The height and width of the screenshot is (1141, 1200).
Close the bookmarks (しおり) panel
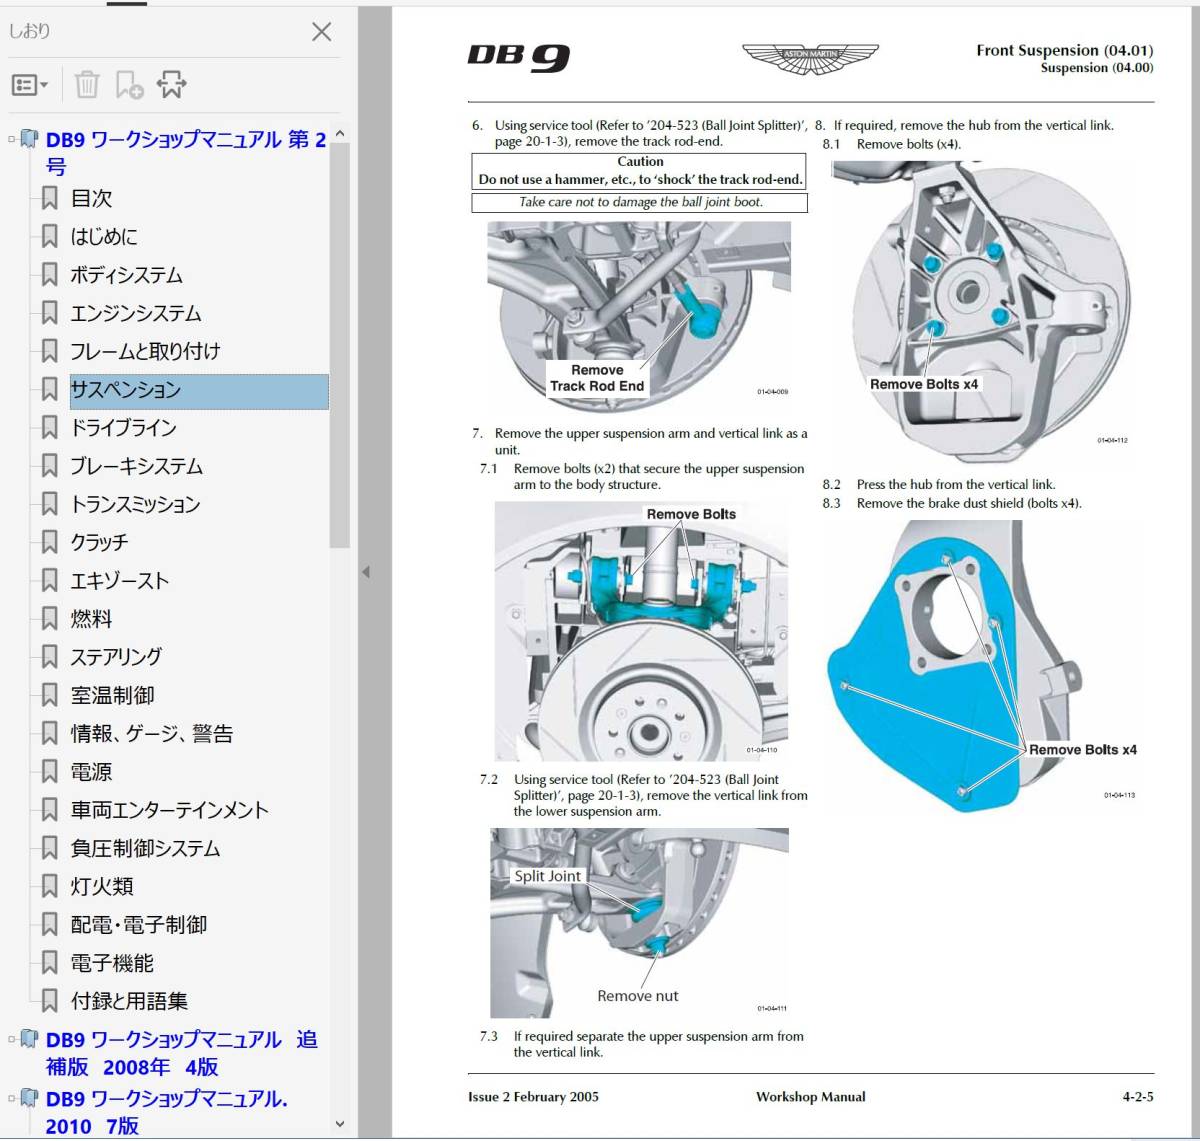coord(321,32)
